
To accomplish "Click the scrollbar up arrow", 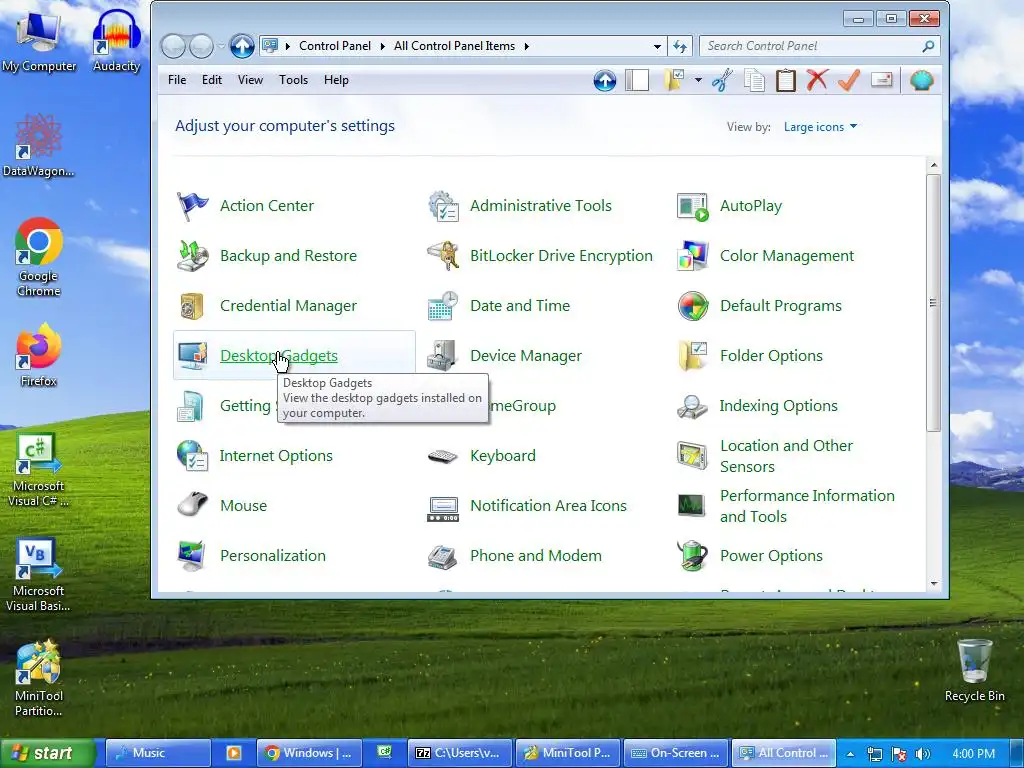I will point(933,165).
